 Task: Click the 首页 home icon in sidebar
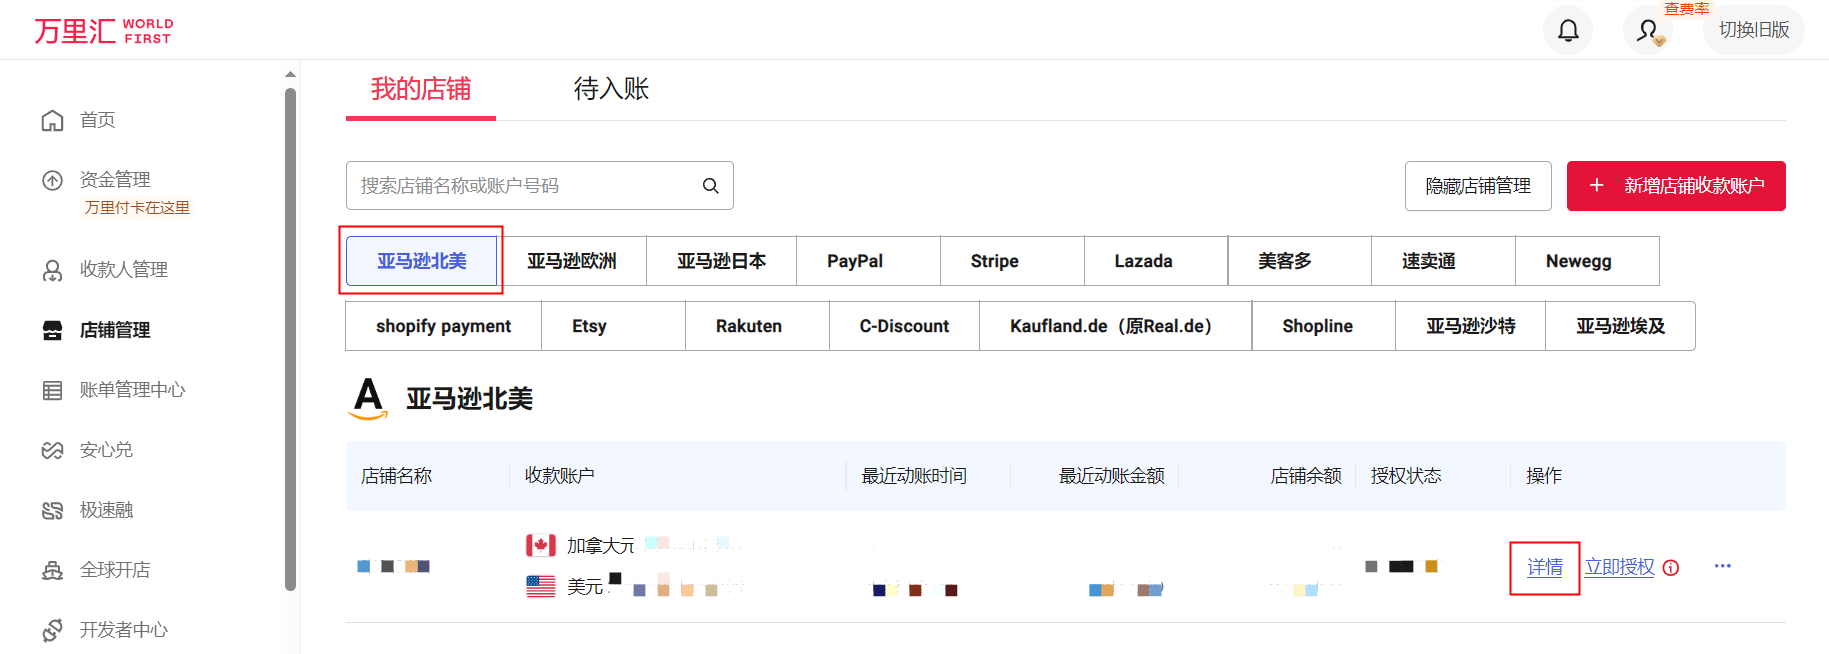click(x=52, y=120)
